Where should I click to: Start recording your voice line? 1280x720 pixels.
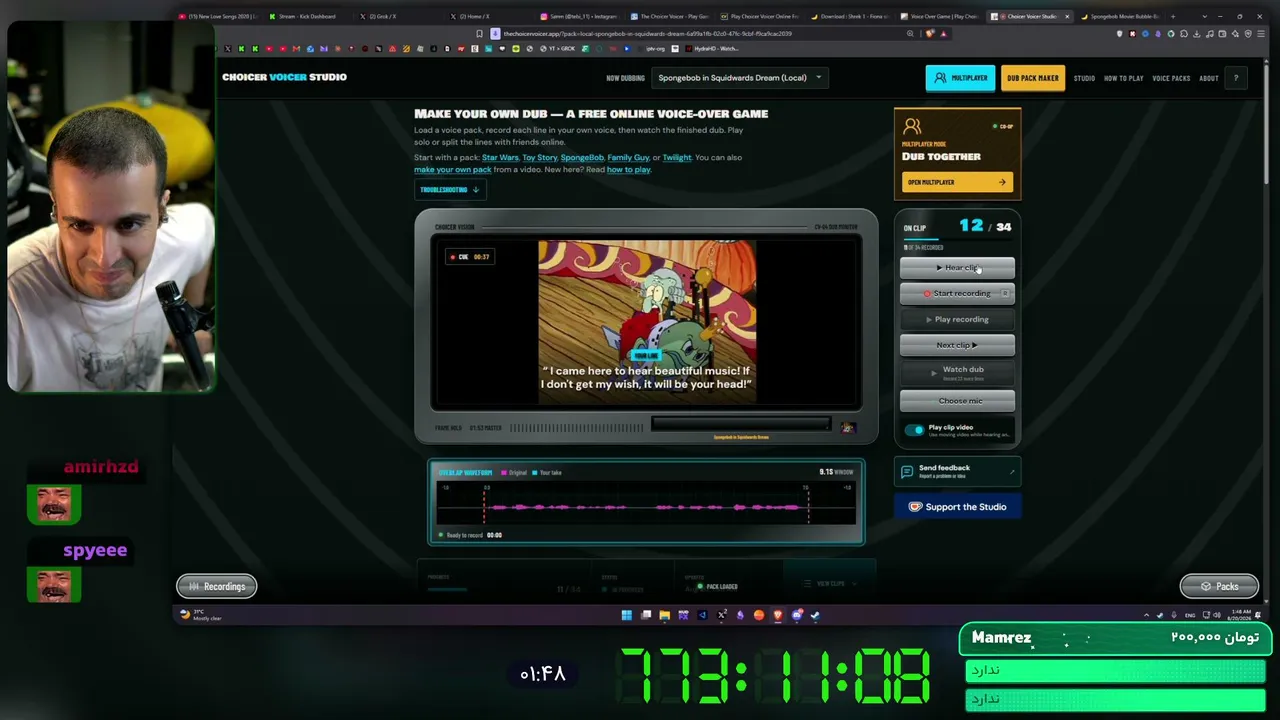coord(957,294)
